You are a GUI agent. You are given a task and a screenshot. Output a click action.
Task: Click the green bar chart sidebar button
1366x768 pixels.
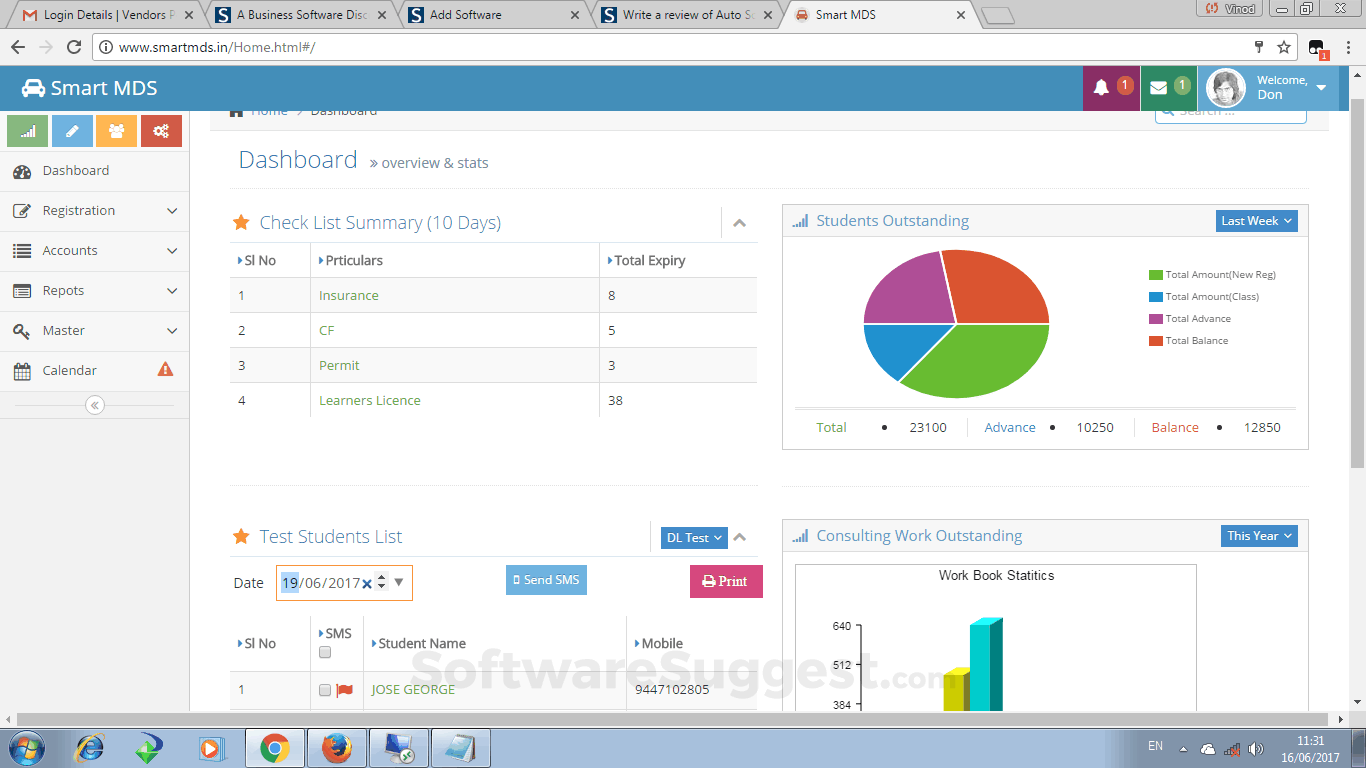click(28, 131)
